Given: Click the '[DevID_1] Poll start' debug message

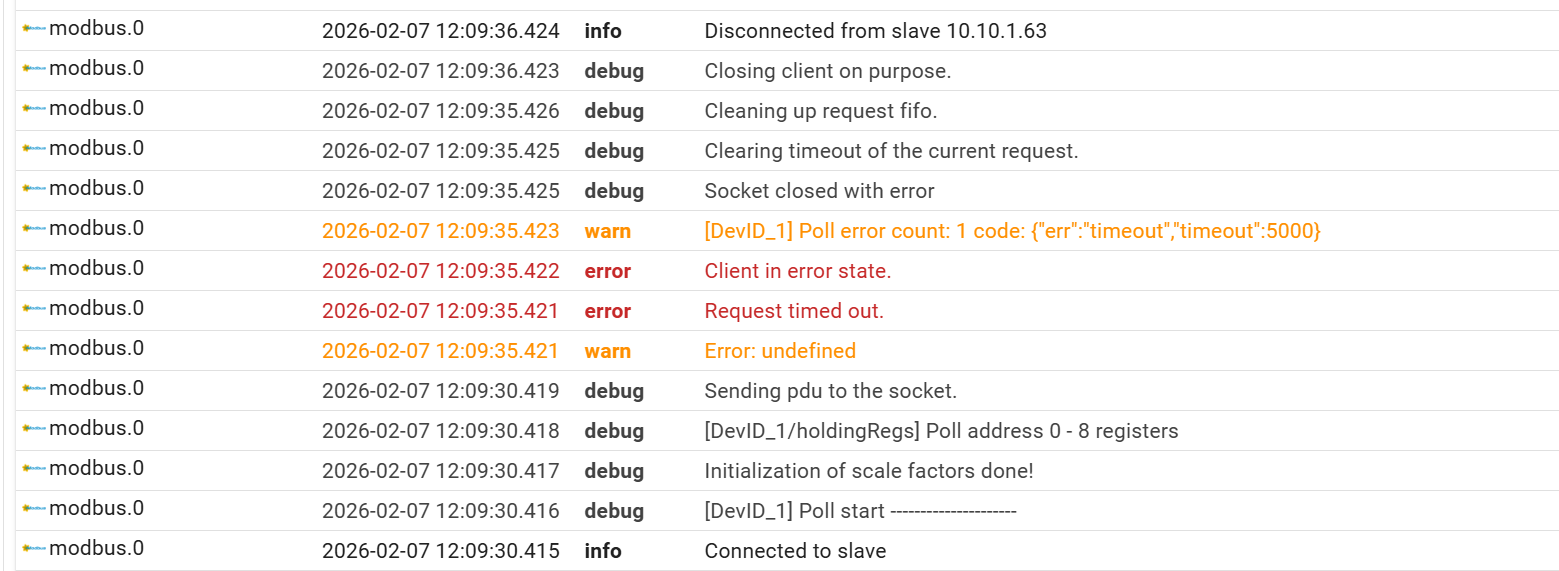Looking at the screenshot, I should coord(860,511).
